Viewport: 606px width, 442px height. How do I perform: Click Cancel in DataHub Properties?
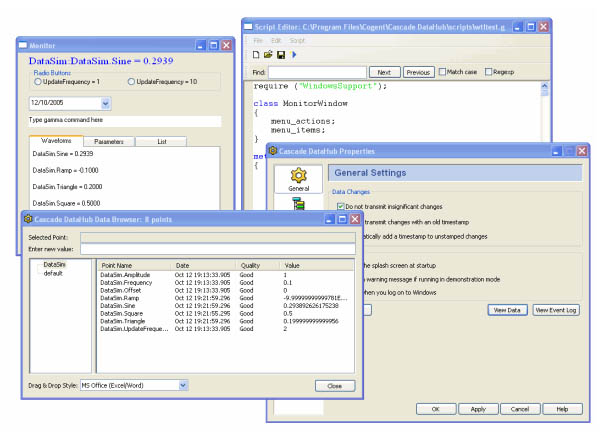click(x=520, y=409)
